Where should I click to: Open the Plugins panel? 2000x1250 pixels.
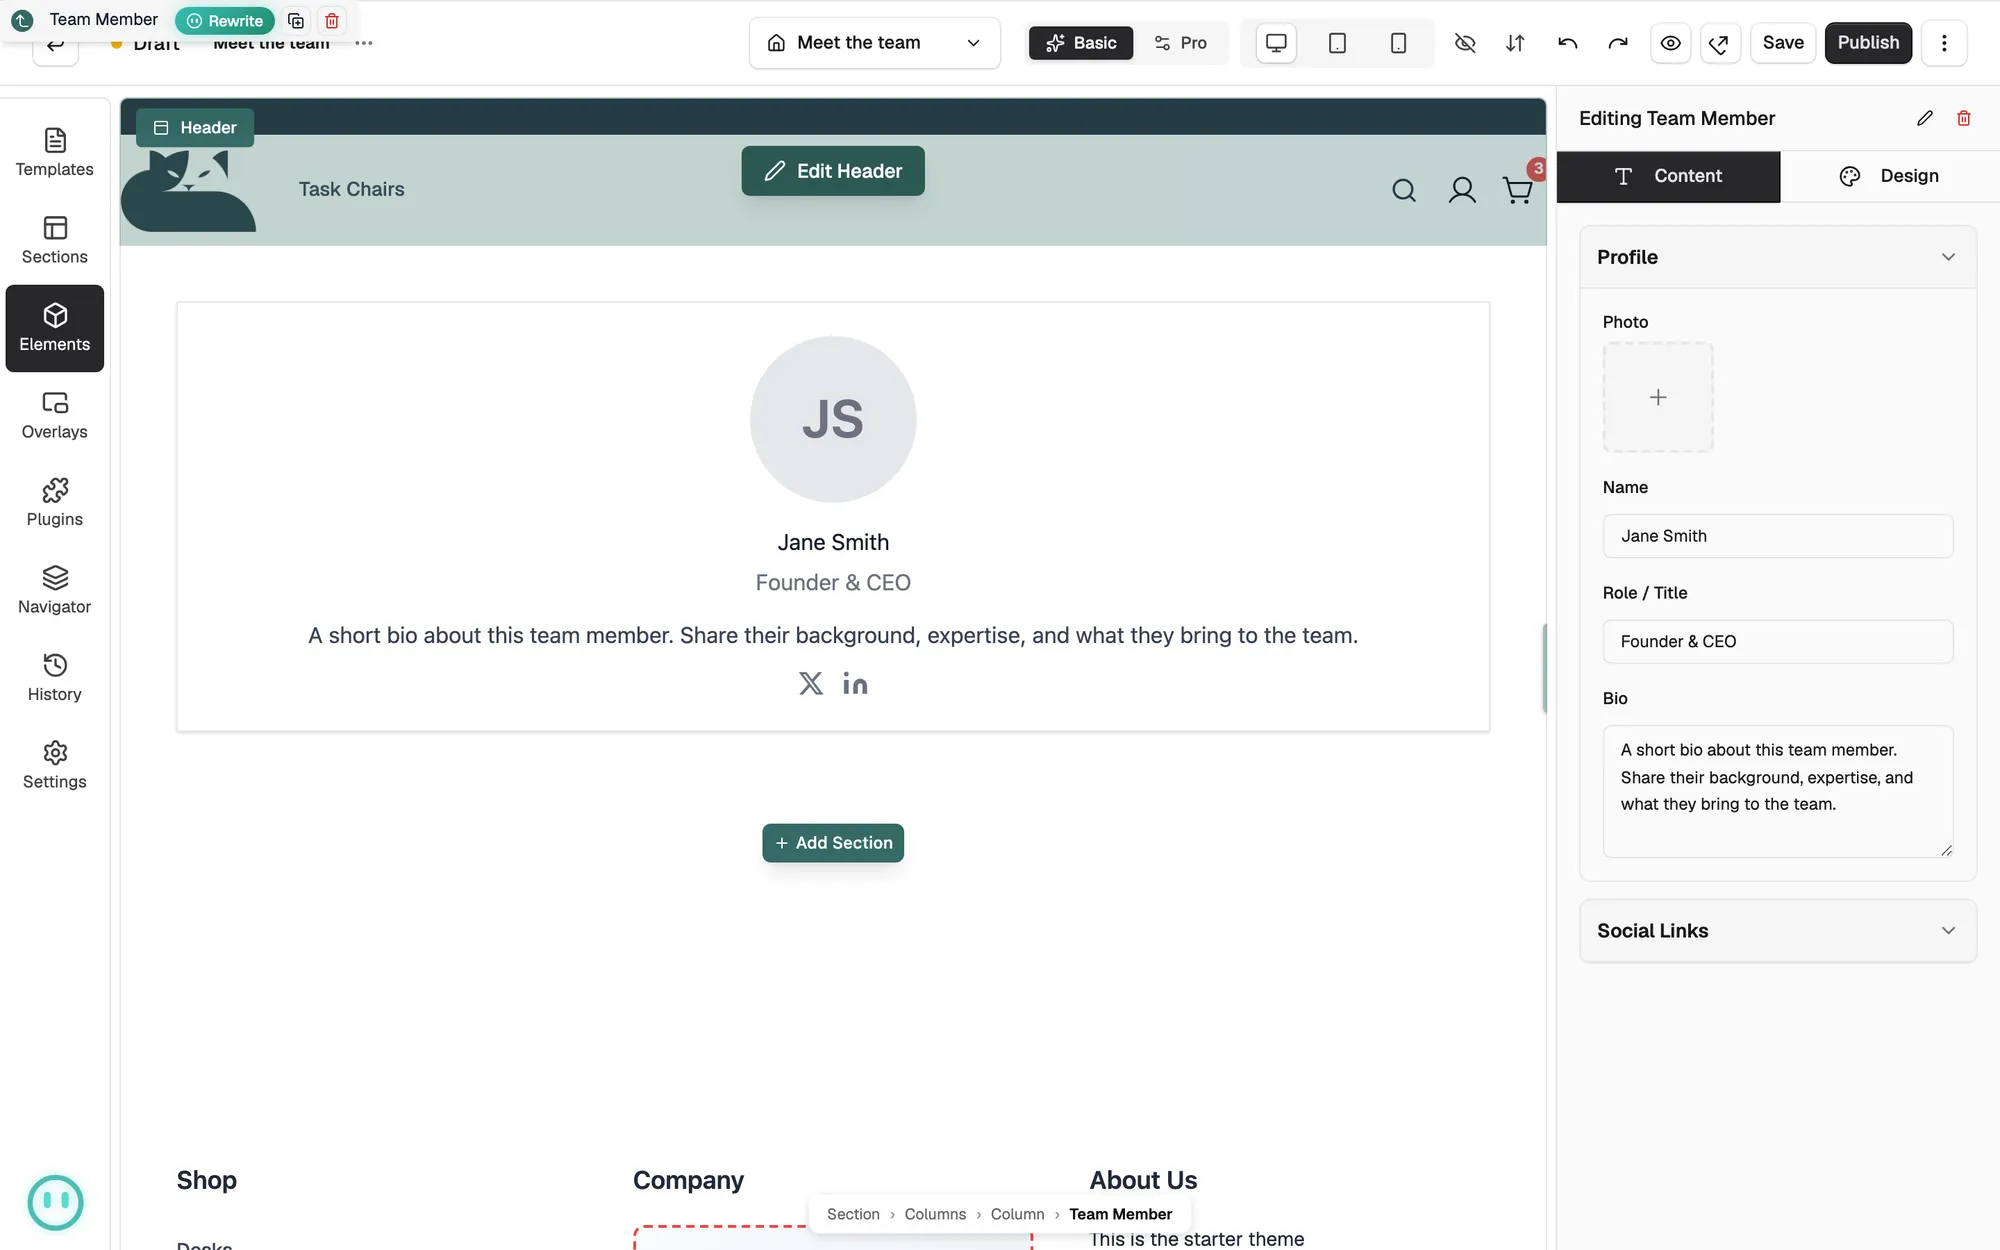point(55,503)
